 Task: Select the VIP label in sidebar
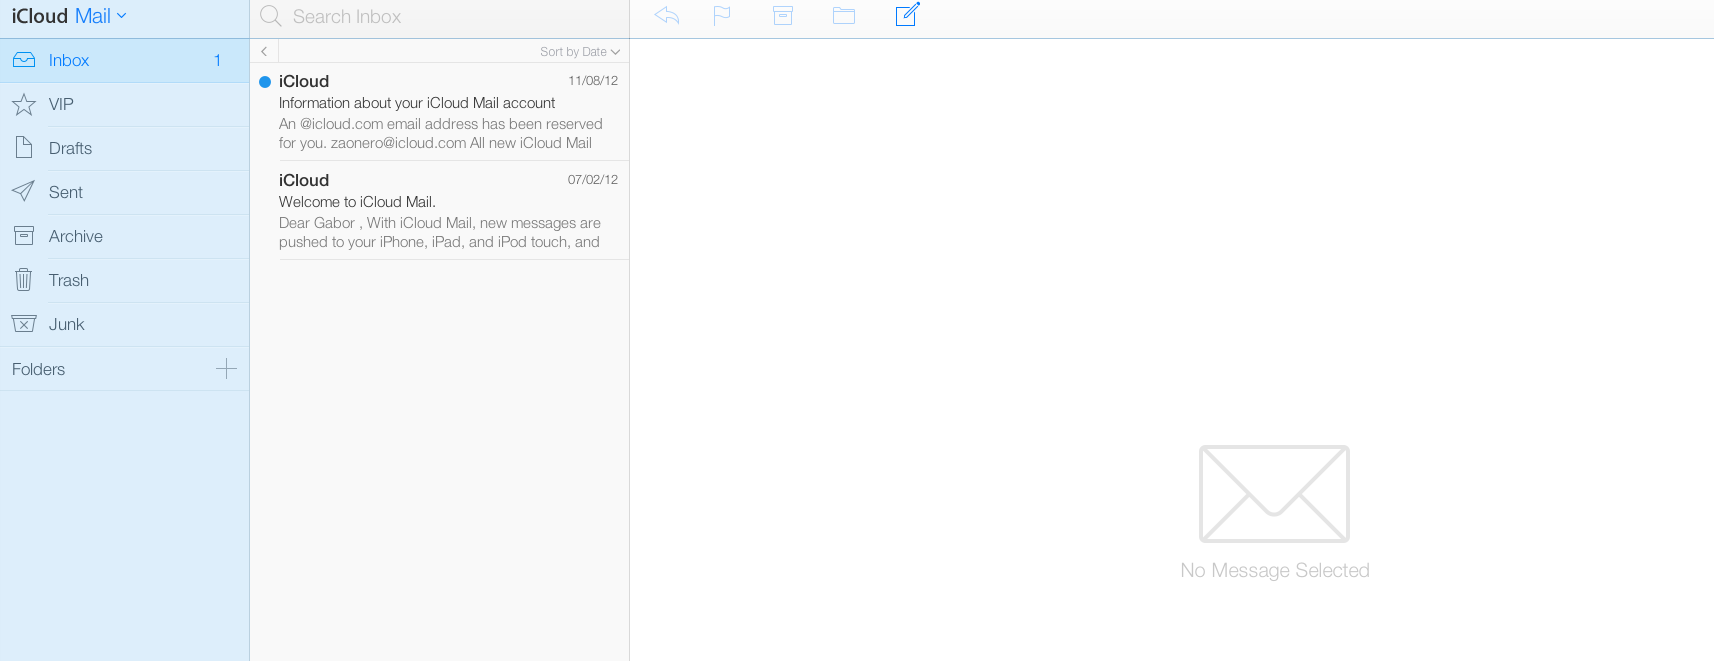61,104
